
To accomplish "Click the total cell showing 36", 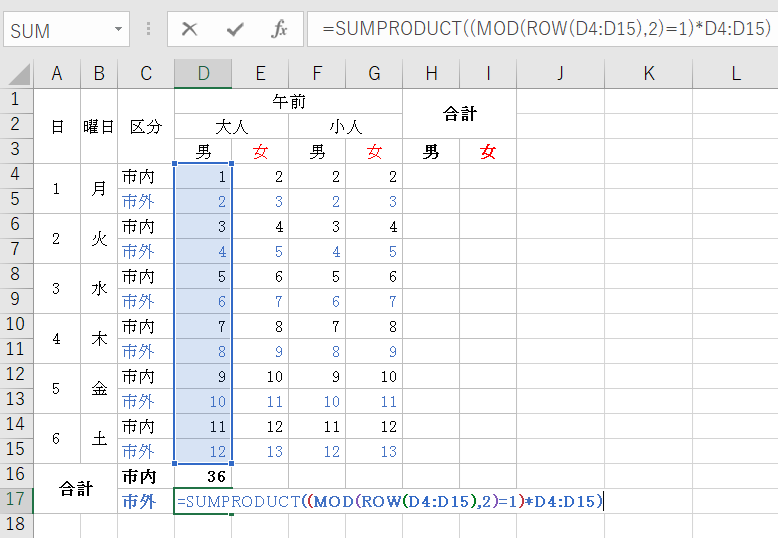I will click(x=203, y=476).
